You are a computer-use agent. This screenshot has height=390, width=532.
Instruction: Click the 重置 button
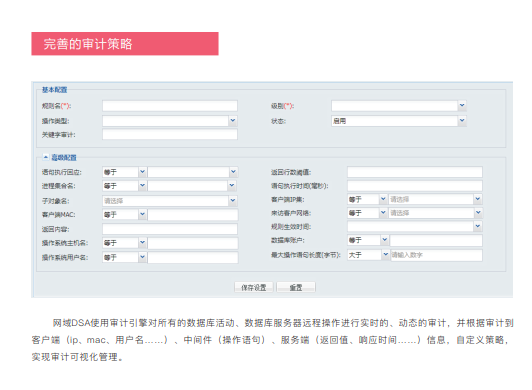click(x=296, y=287)
